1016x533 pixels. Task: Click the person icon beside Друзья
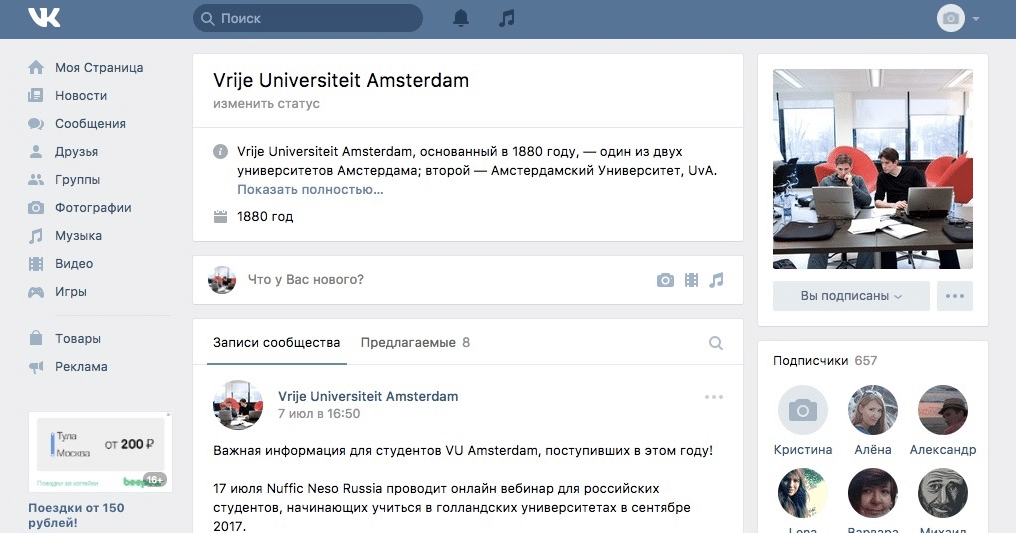click(36, 152)
